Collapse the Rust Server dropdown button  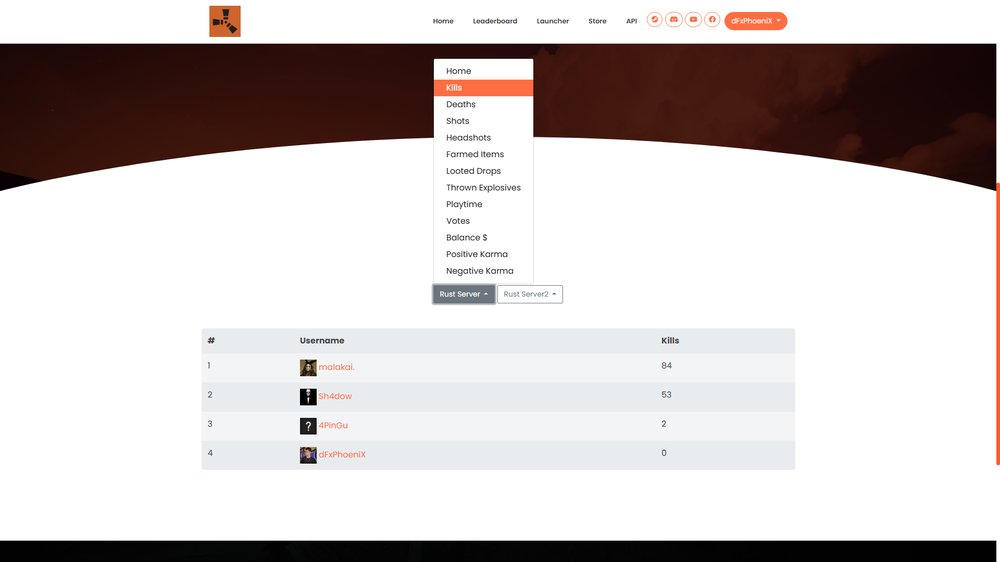pyautogui.click(x=464, y=294)
